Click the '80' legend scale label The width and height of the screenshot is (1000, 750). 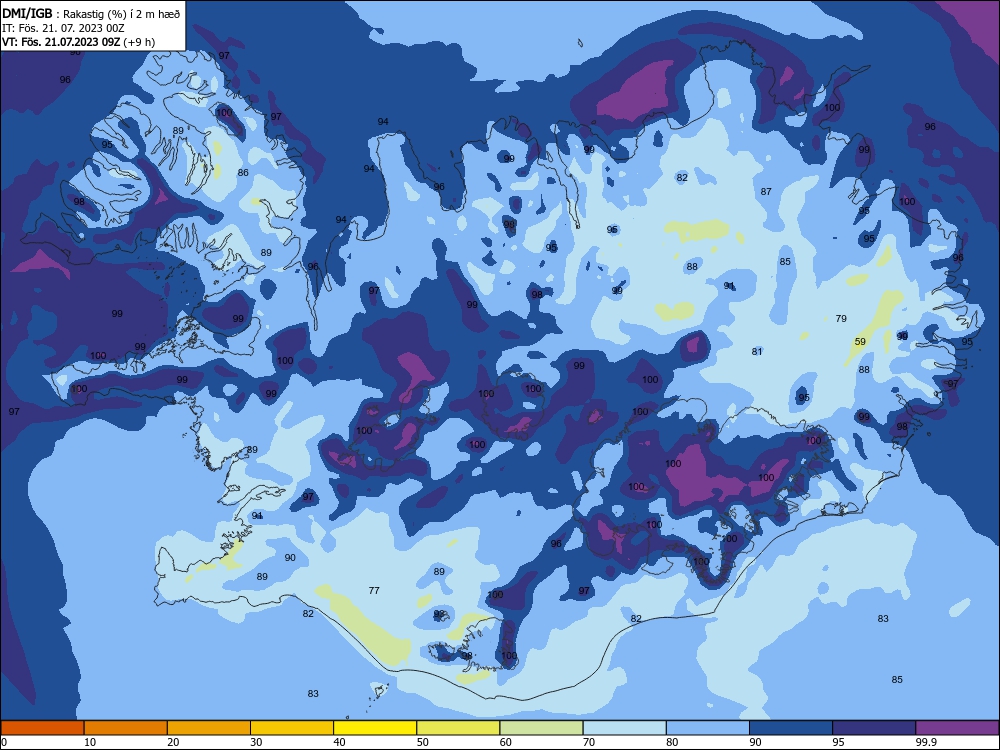pos(672,742)
